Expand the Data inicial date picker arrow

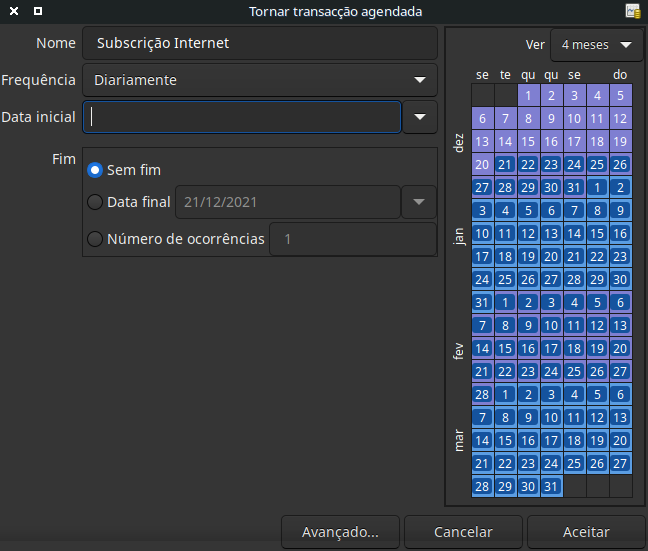click(x=420, y=117)
